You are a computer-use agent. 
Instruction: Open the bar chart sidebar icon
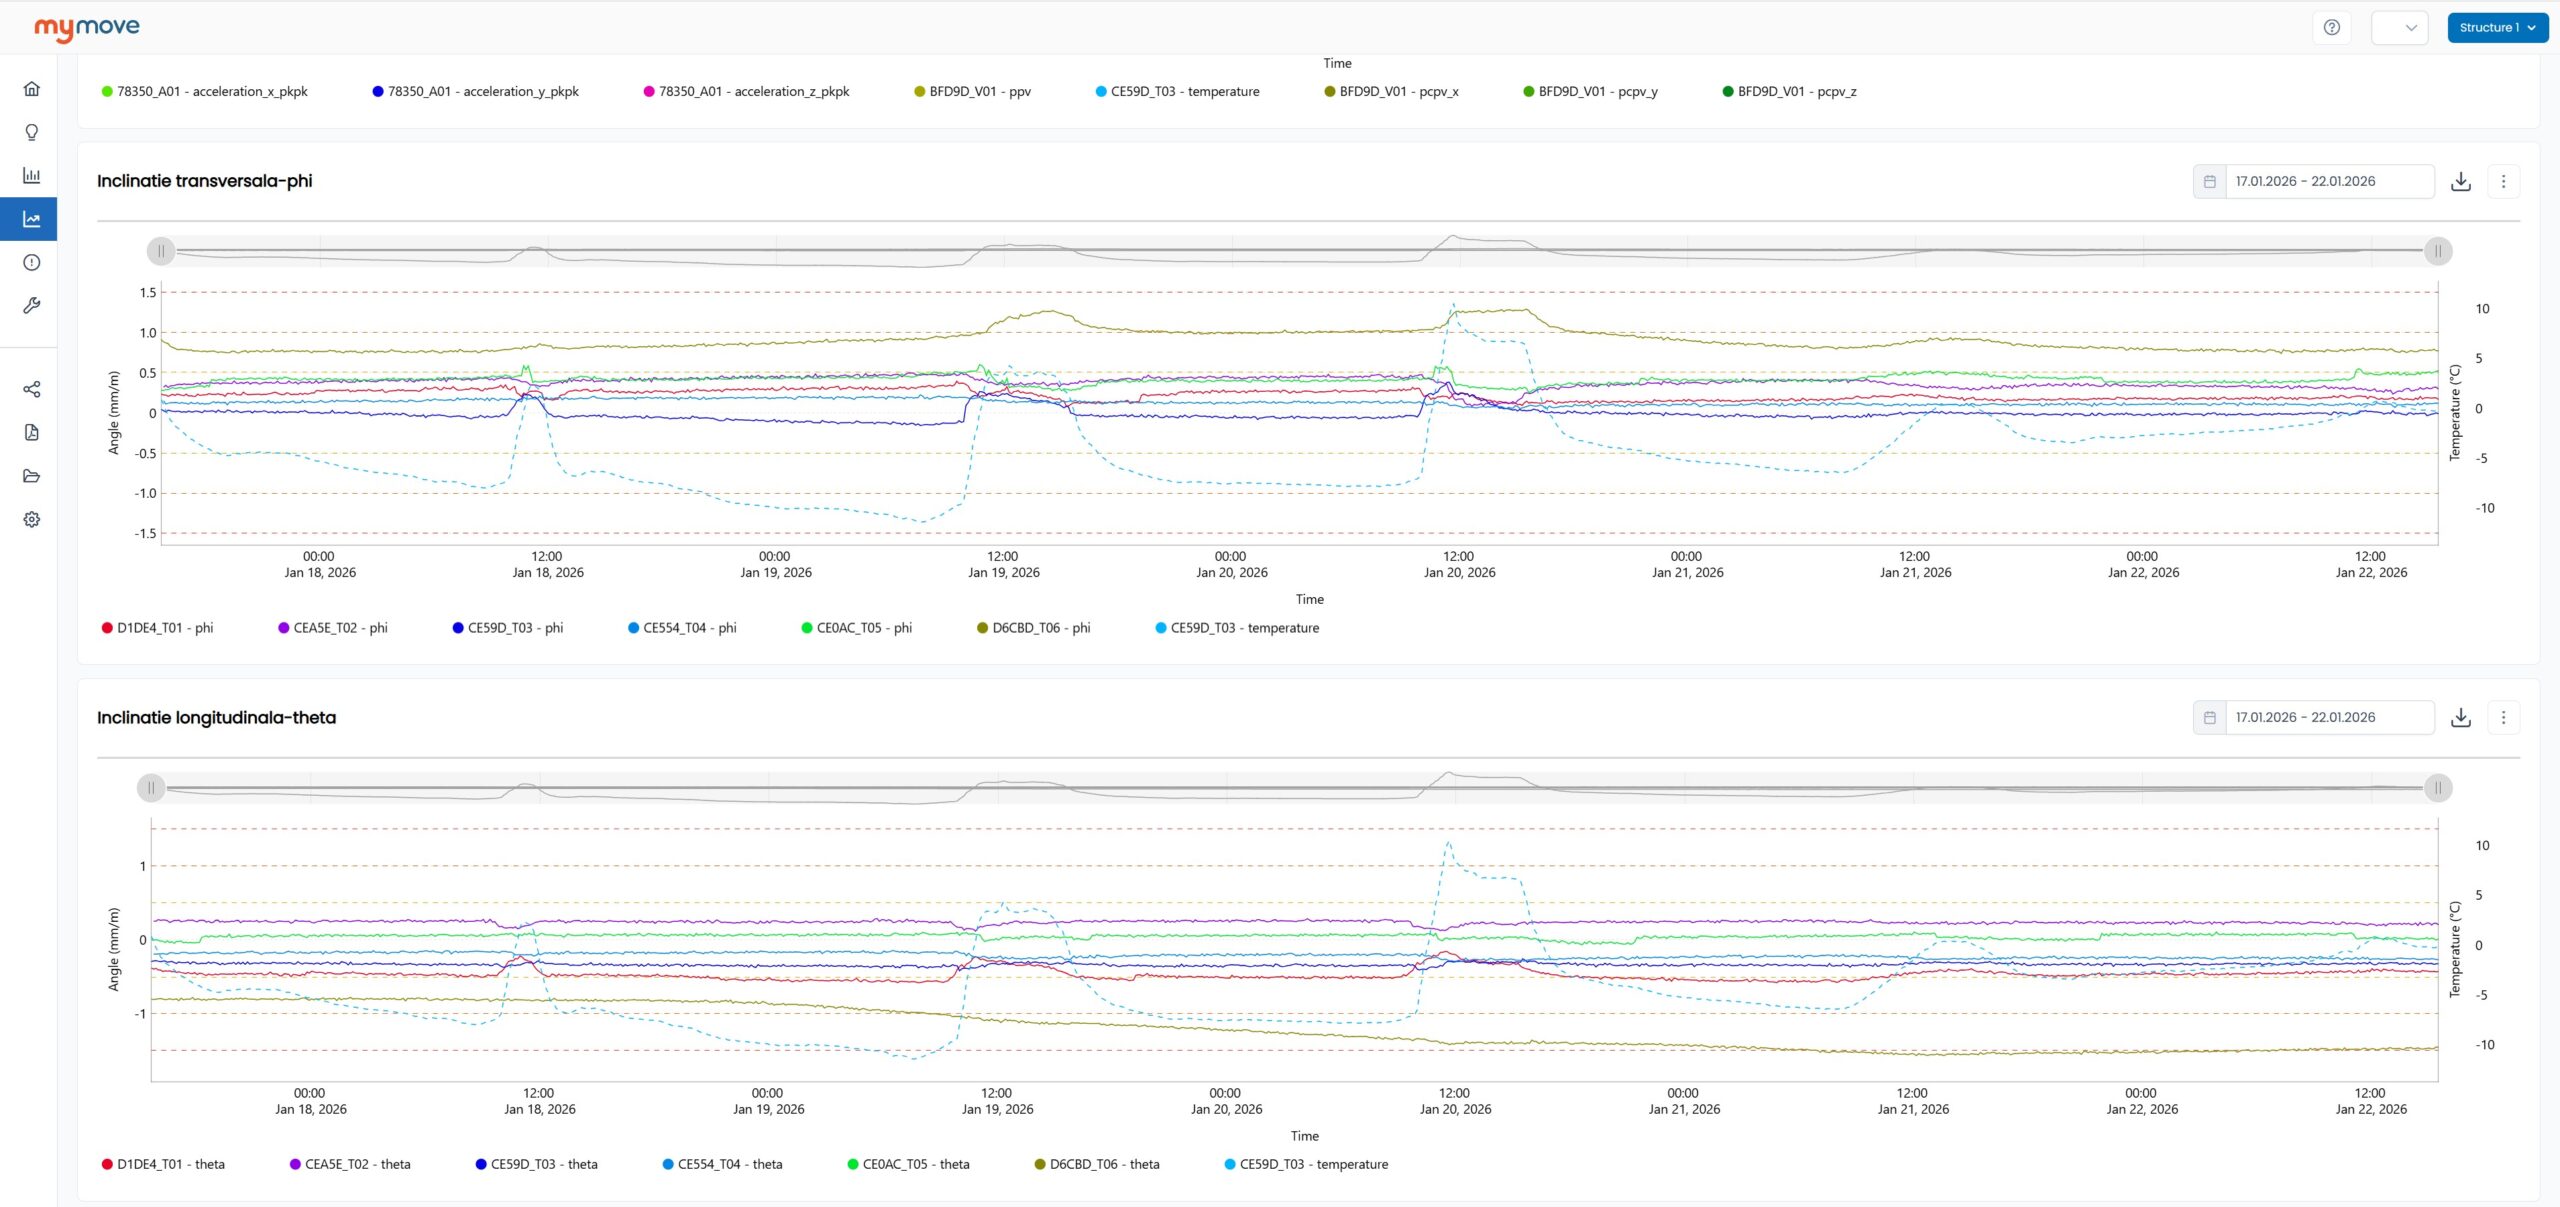[32, 176]
